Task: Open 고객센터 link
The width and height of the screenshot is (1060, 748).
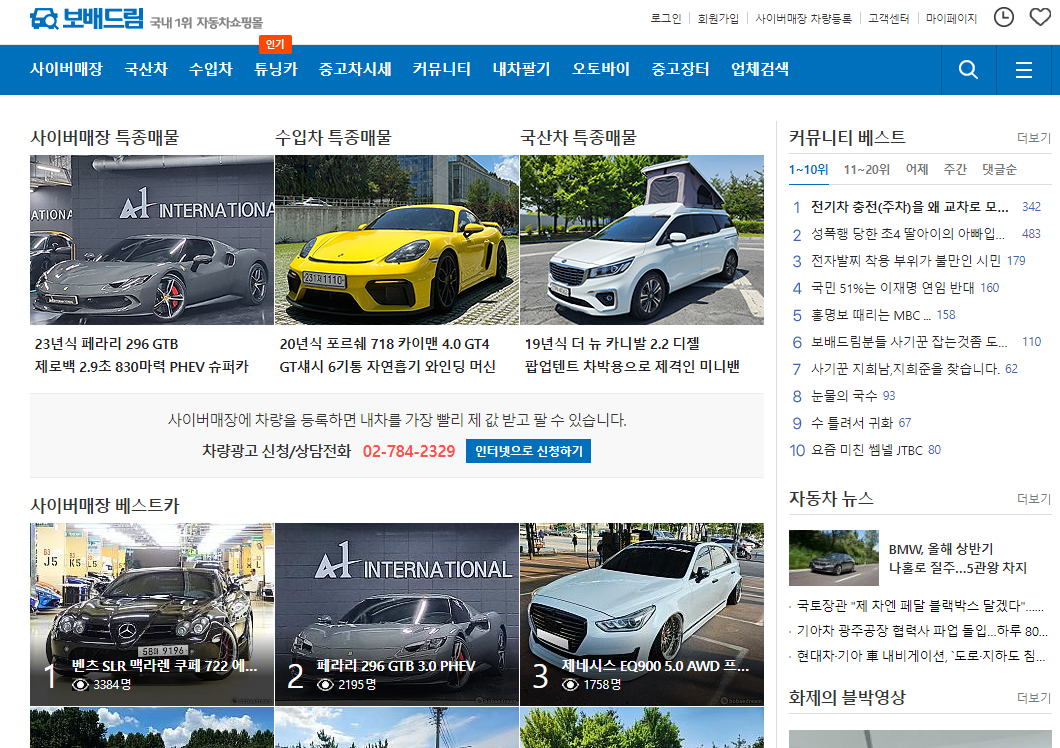Action: 888,18
